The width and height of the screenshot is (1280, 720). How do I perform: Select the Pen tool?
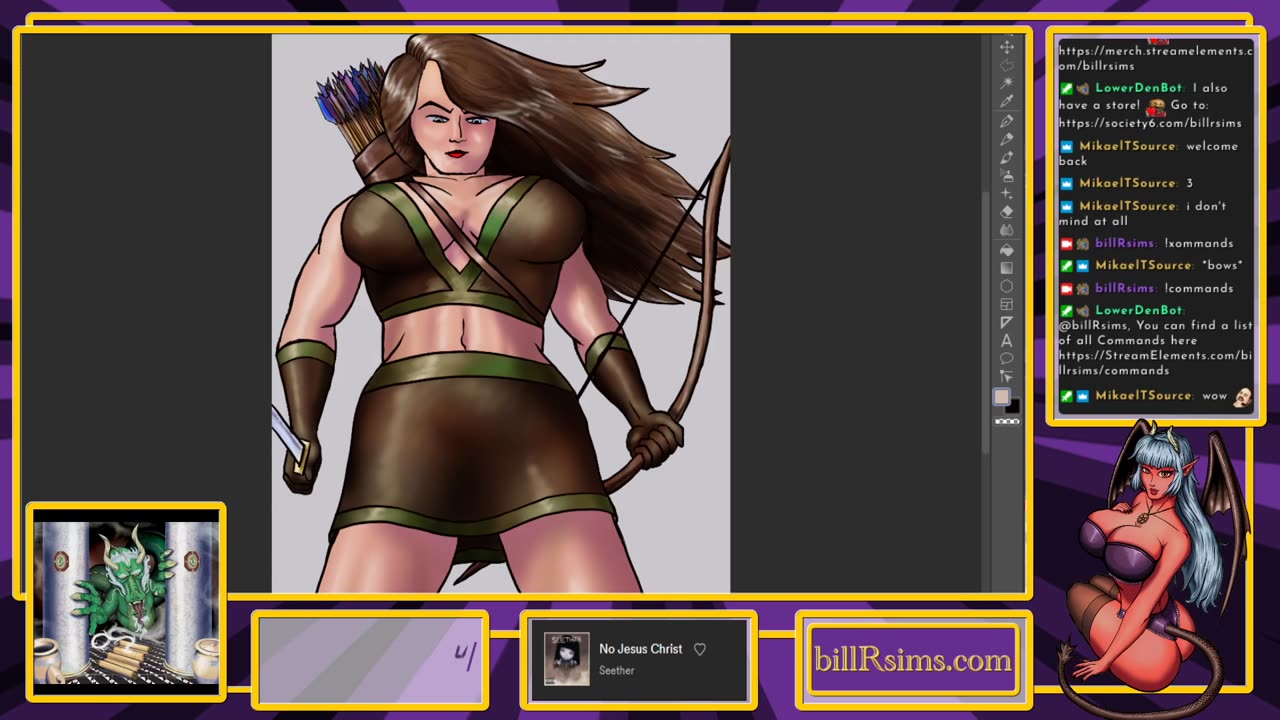tap(1007, 121)
